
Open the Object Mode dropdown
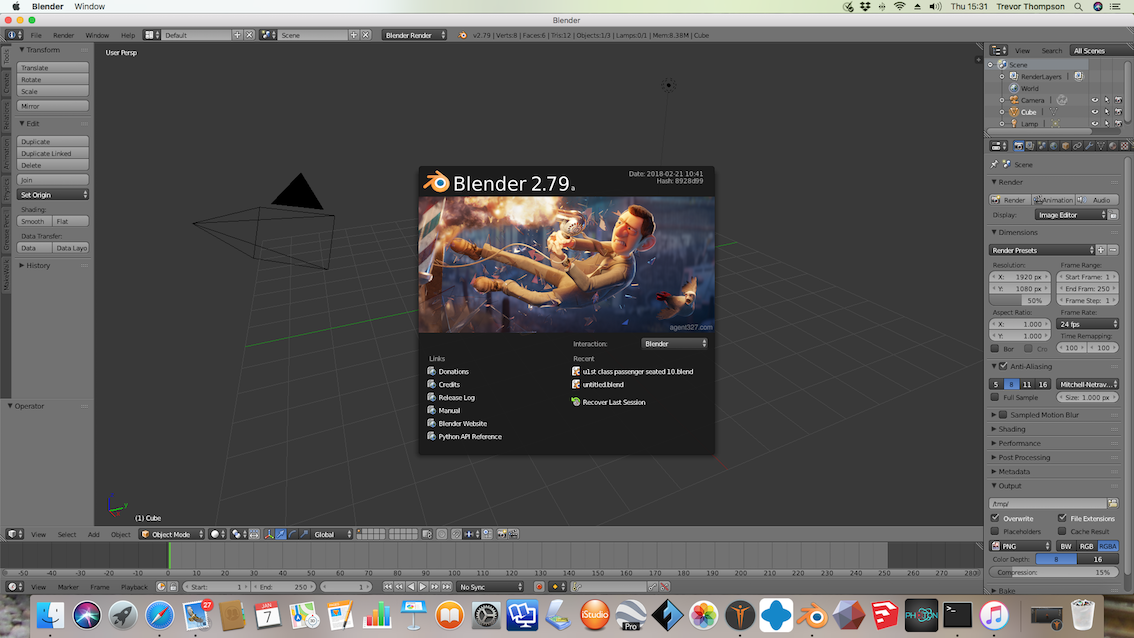point(172,534)
